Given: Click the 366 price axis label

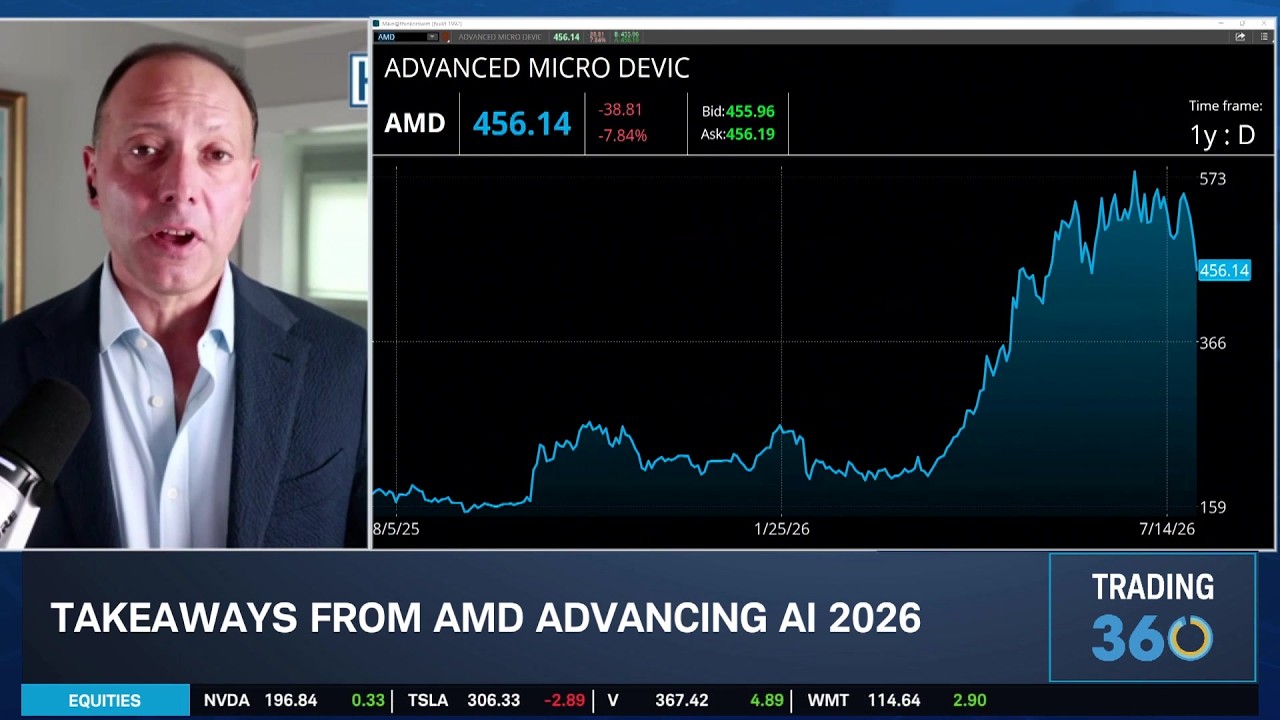Looking at the screenshot, I should pos(1212,343).
